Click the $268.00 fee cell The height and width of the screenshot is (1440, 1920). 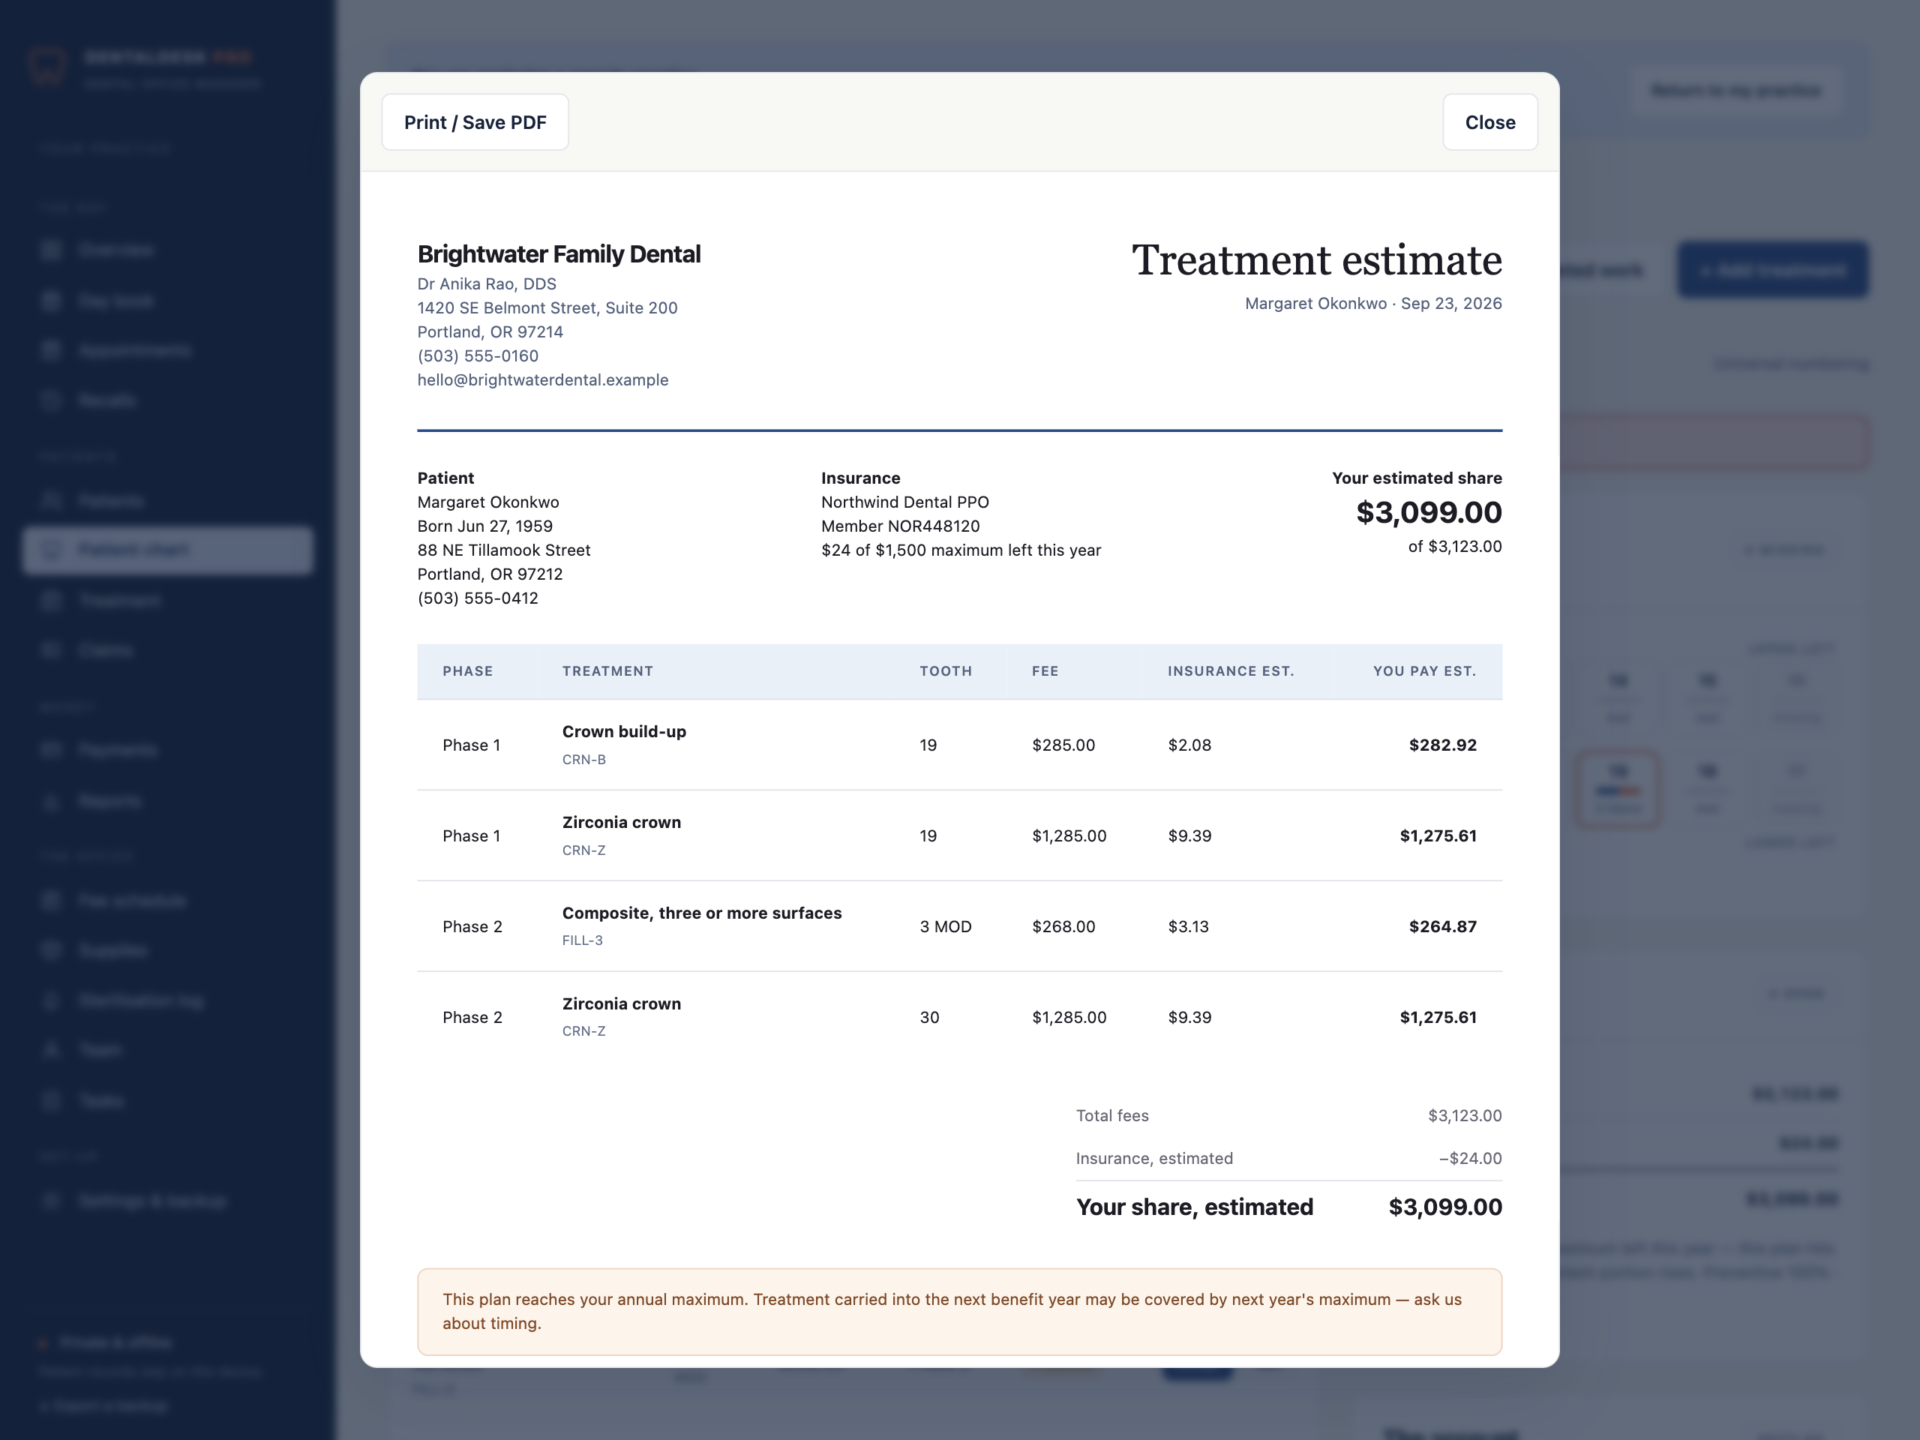click(1063, 927)
